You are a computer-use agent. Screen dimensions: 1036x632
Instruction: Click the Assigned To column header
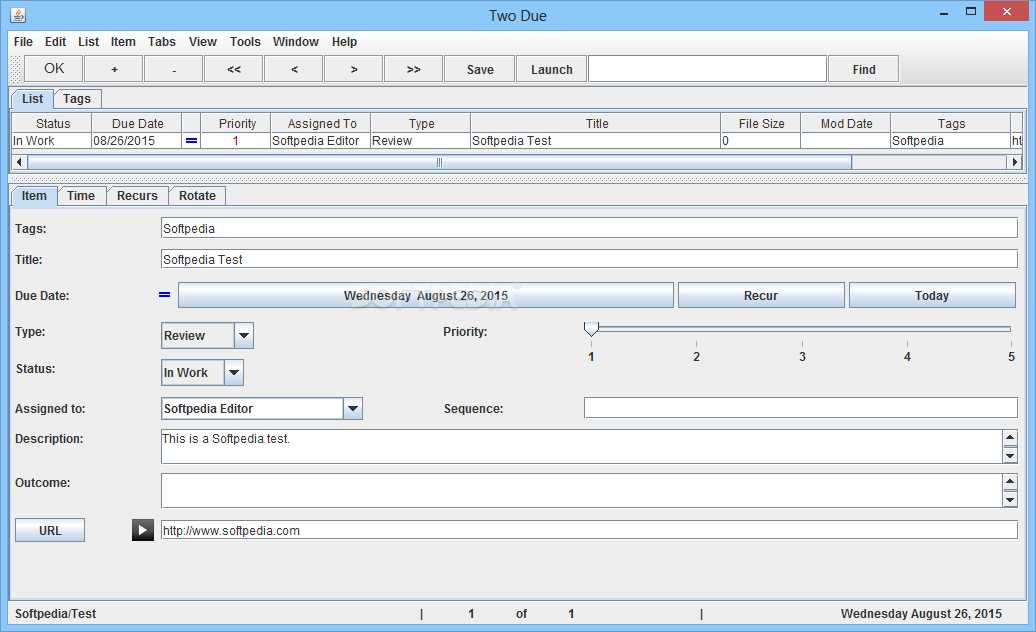pyautogui.click(x=321, y=123)
